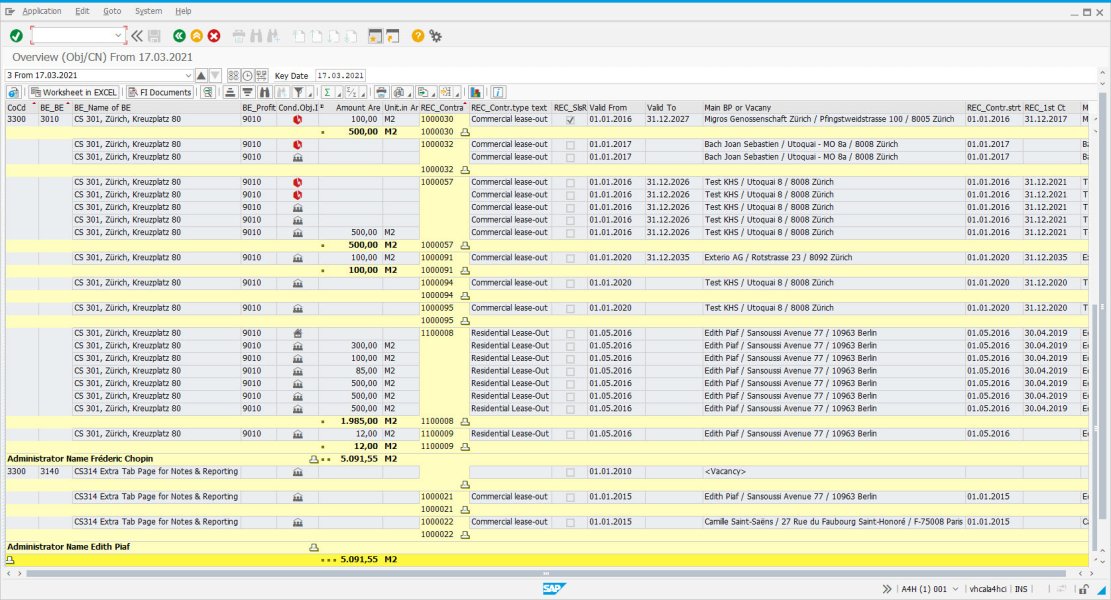
Task: Click the red Cancel icon
Action: click(x=214, y=35)
